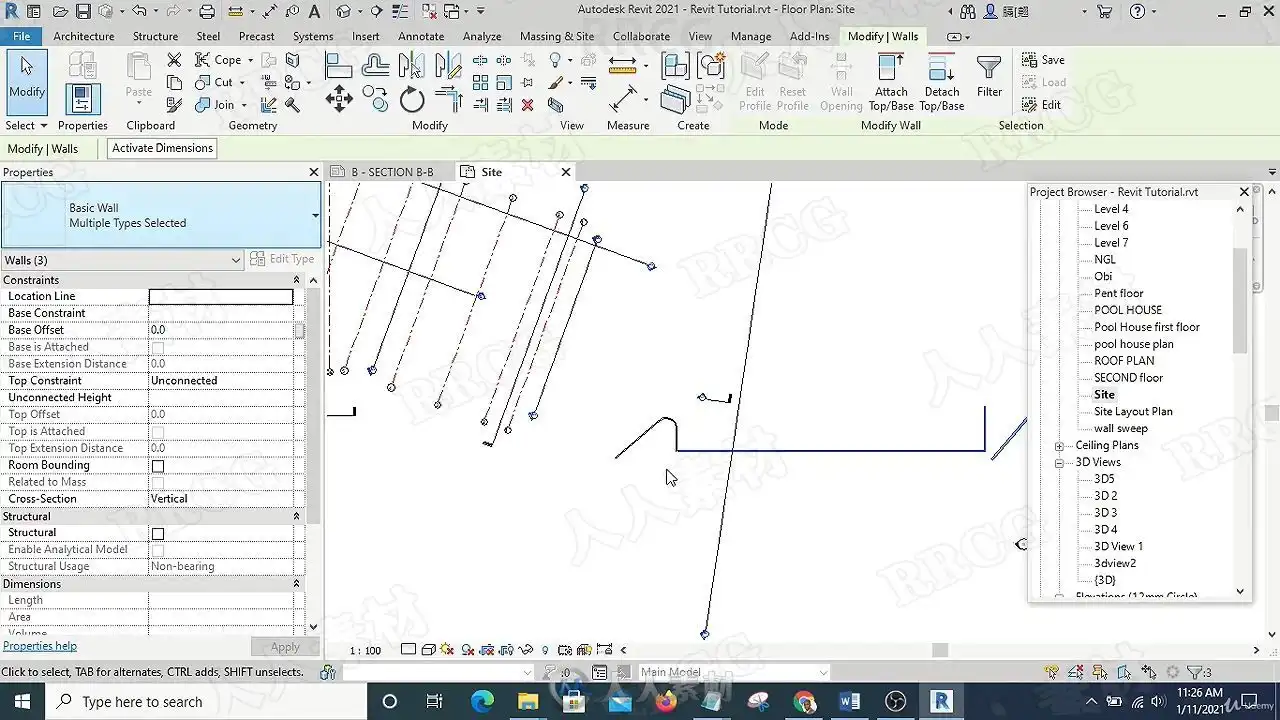The height and width of the screenshot is (720, 1280).
Task: Click the Print icon in quick access toolbar
Action: coord(207,12)
